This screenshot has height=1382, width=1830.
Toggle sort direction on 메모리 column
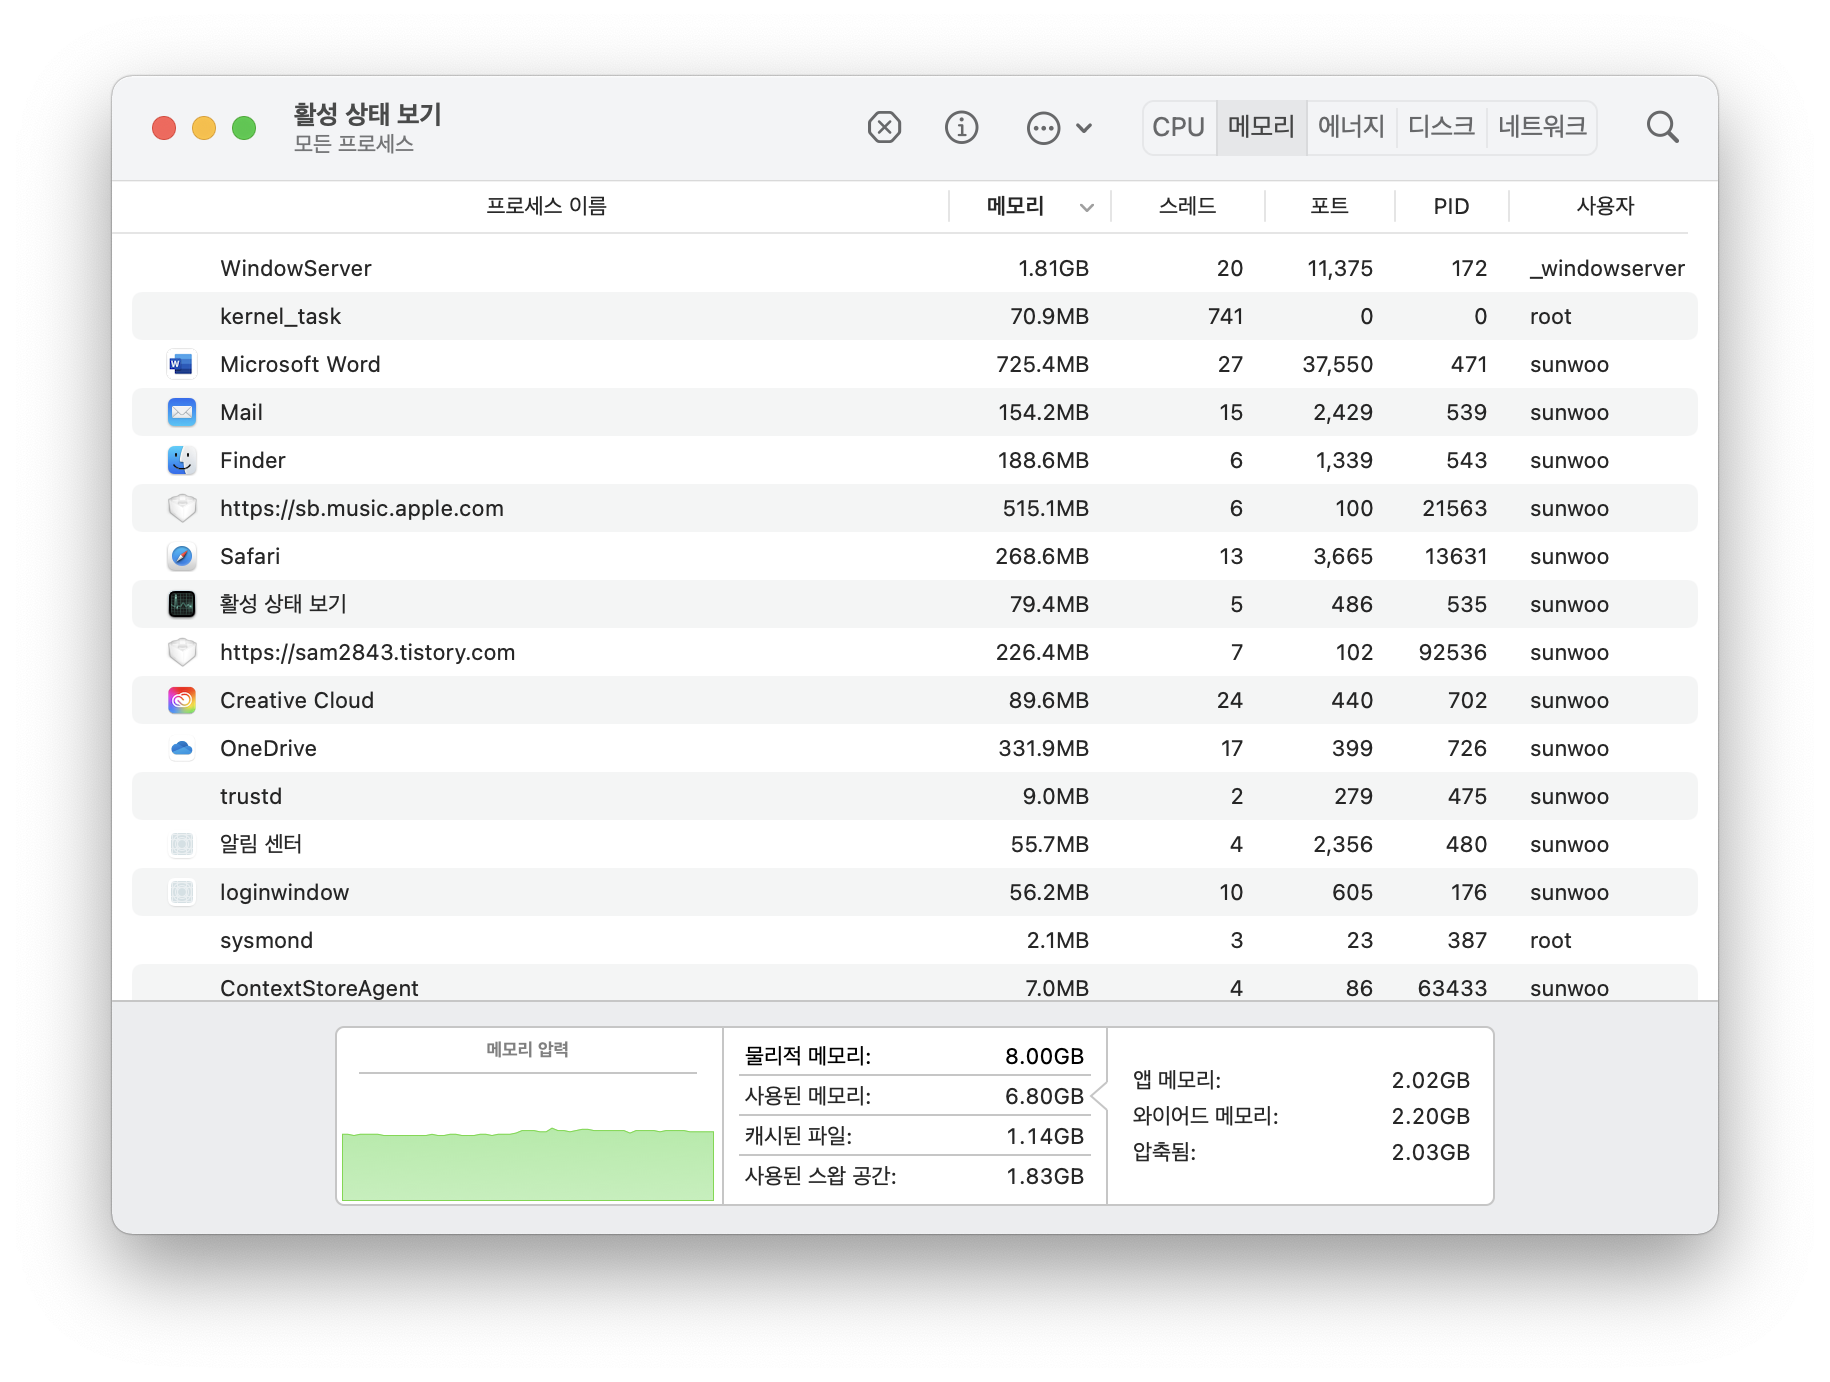pos(1030,206)
